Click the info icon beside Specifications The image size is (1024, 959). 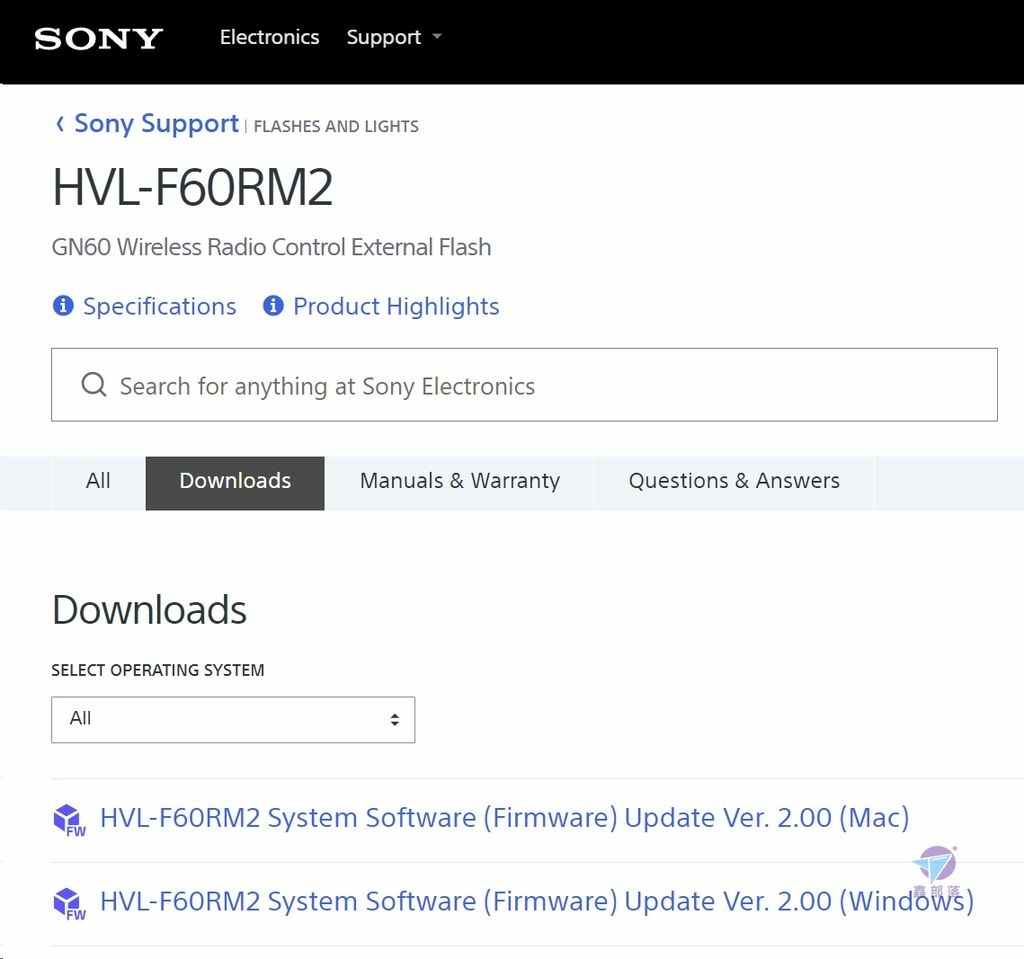63,305
